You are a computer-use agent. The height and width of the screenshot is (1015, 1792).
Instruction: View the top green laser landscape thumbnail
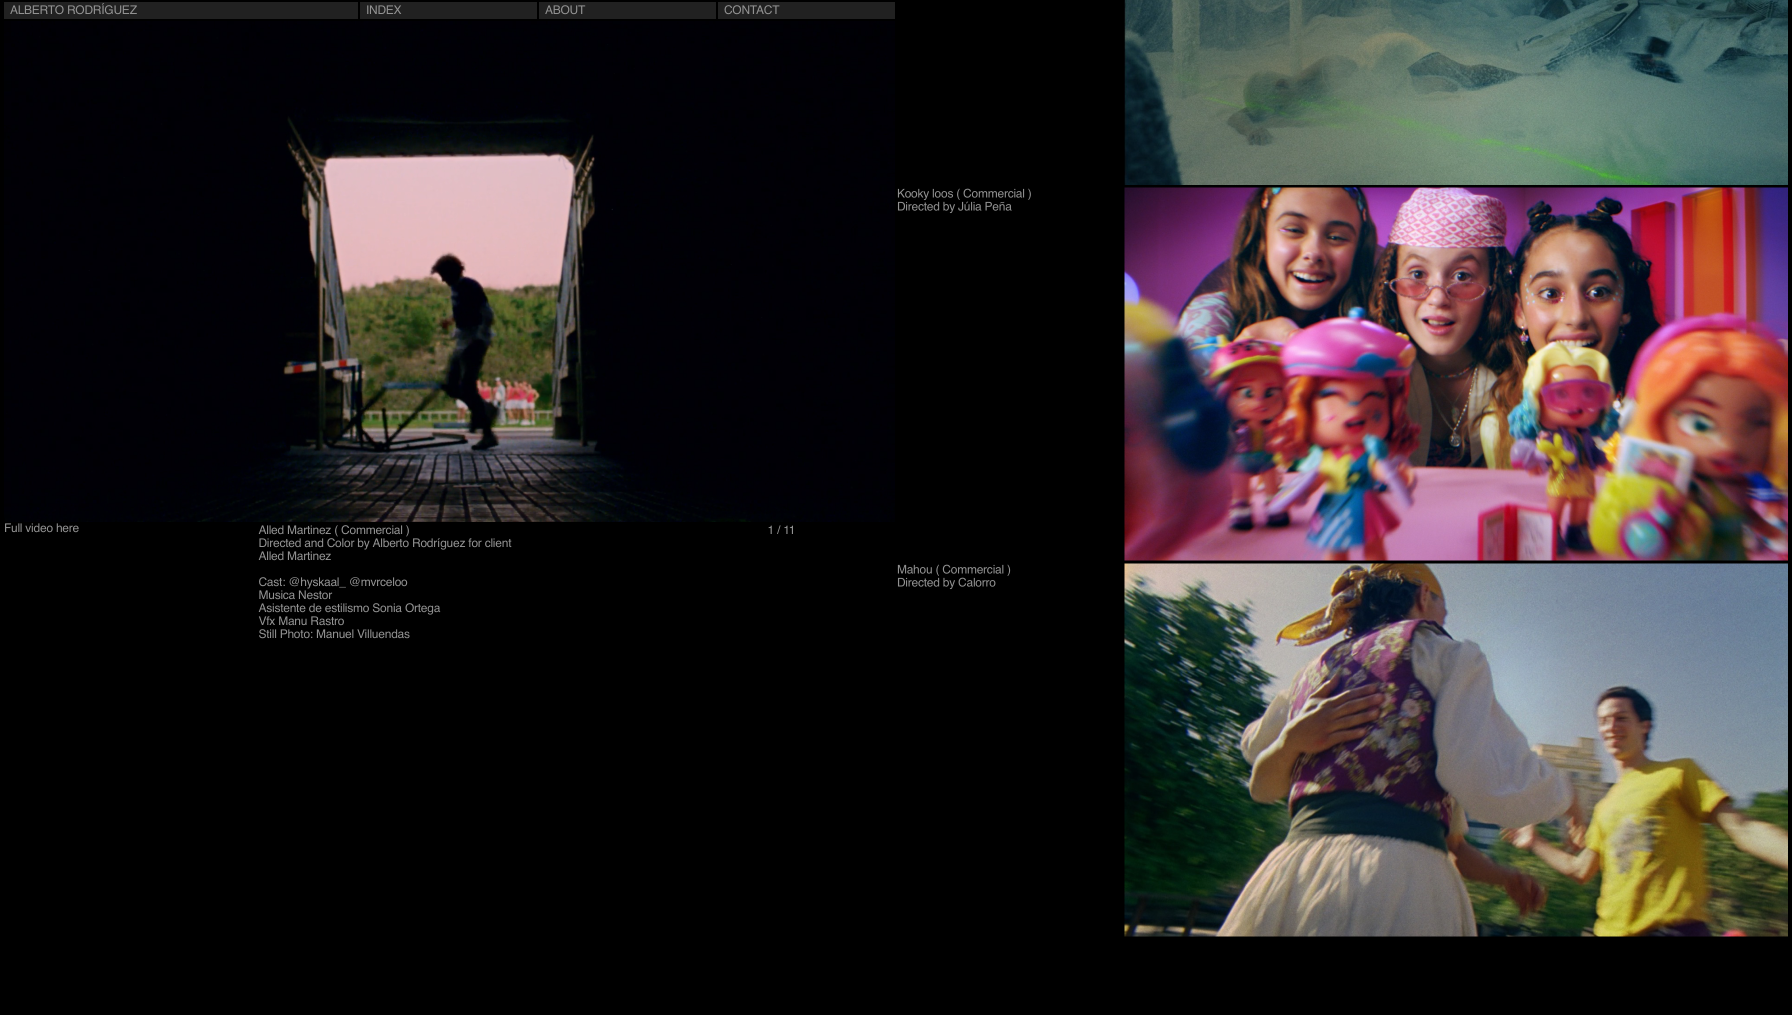tap(1455, 92)
